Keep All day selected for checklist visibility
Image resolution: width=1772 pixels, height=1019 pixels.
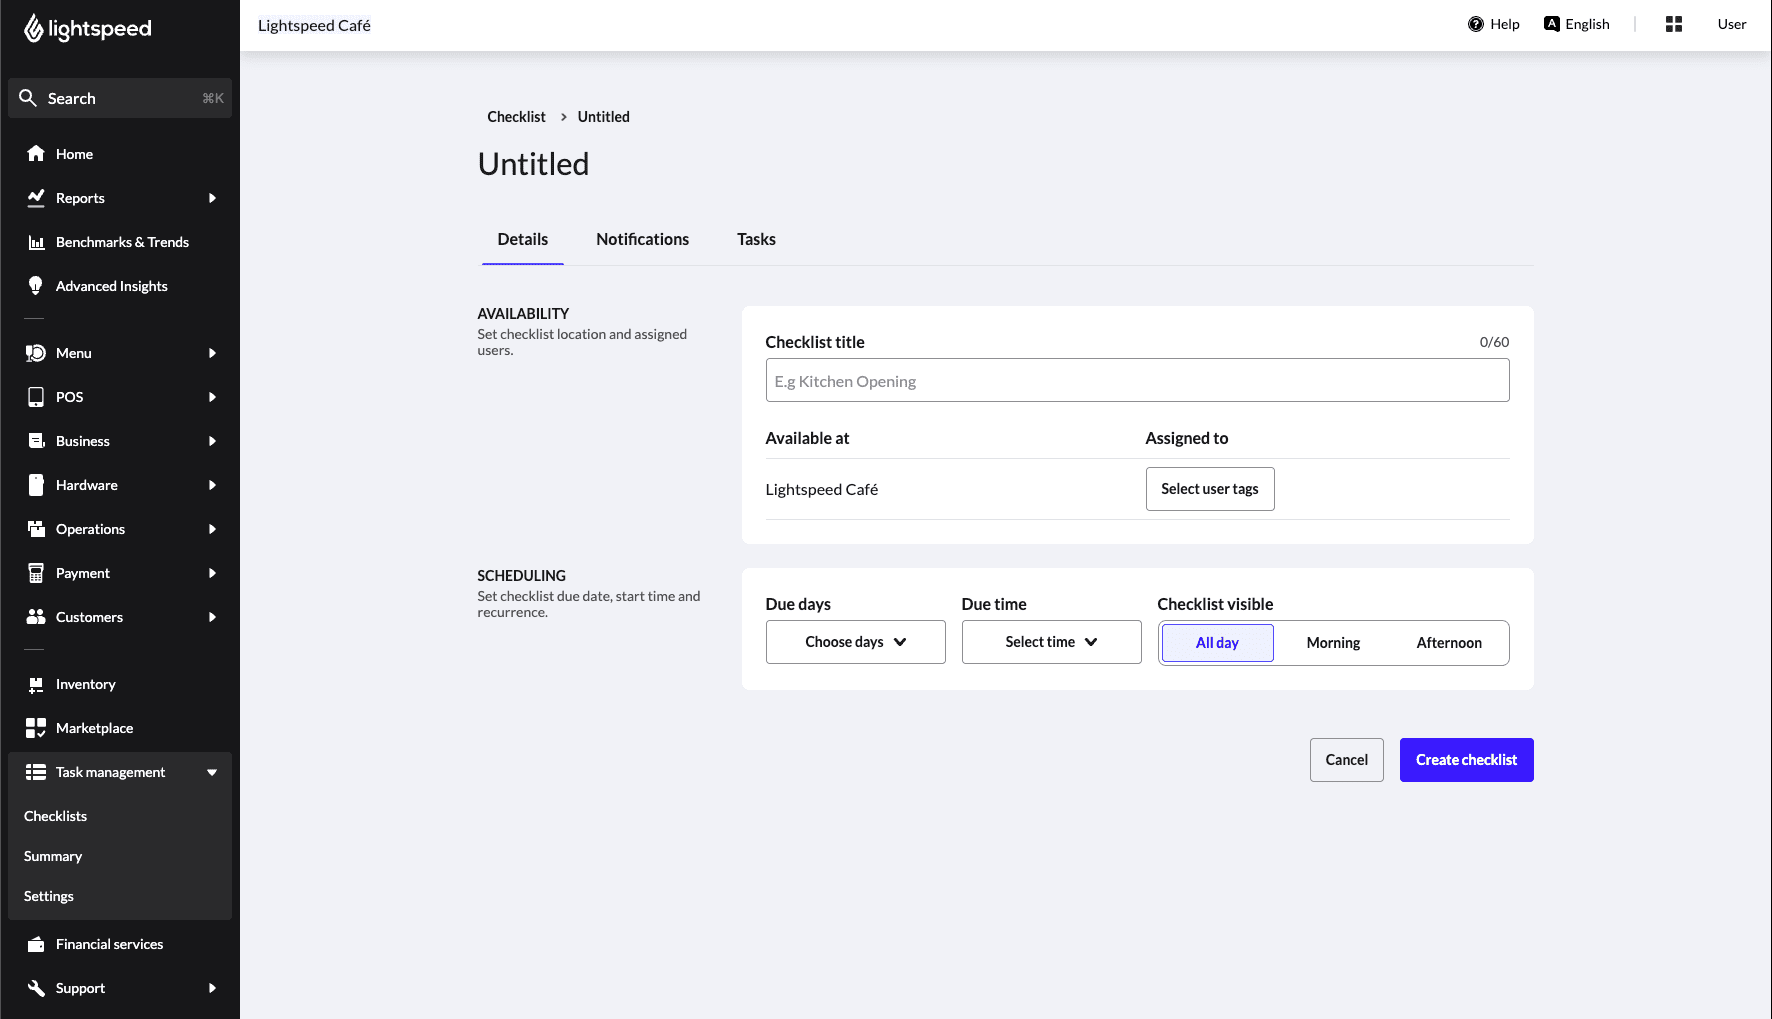tap(1216, 642)
